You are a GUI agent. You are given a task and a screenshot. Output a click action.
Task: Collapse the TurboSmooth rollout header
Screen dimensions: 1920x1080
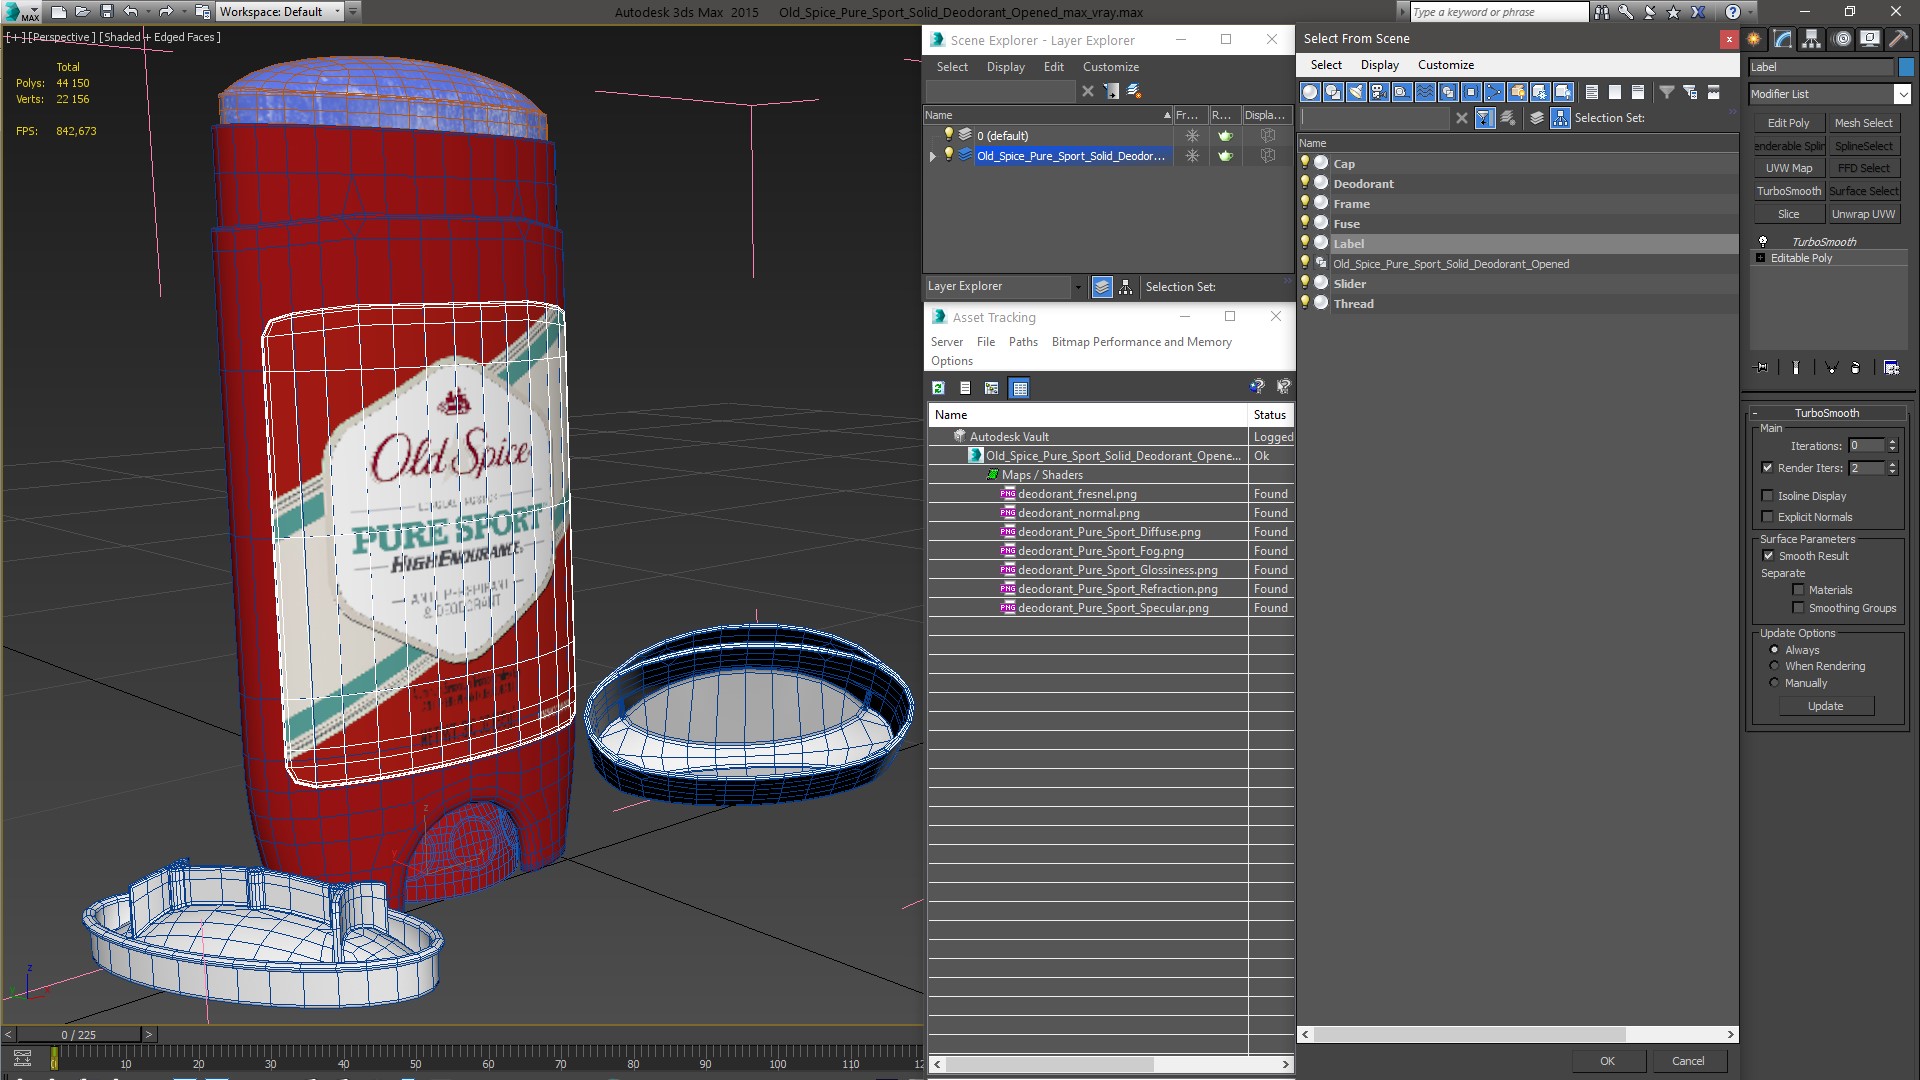(x=1826, y=413)
